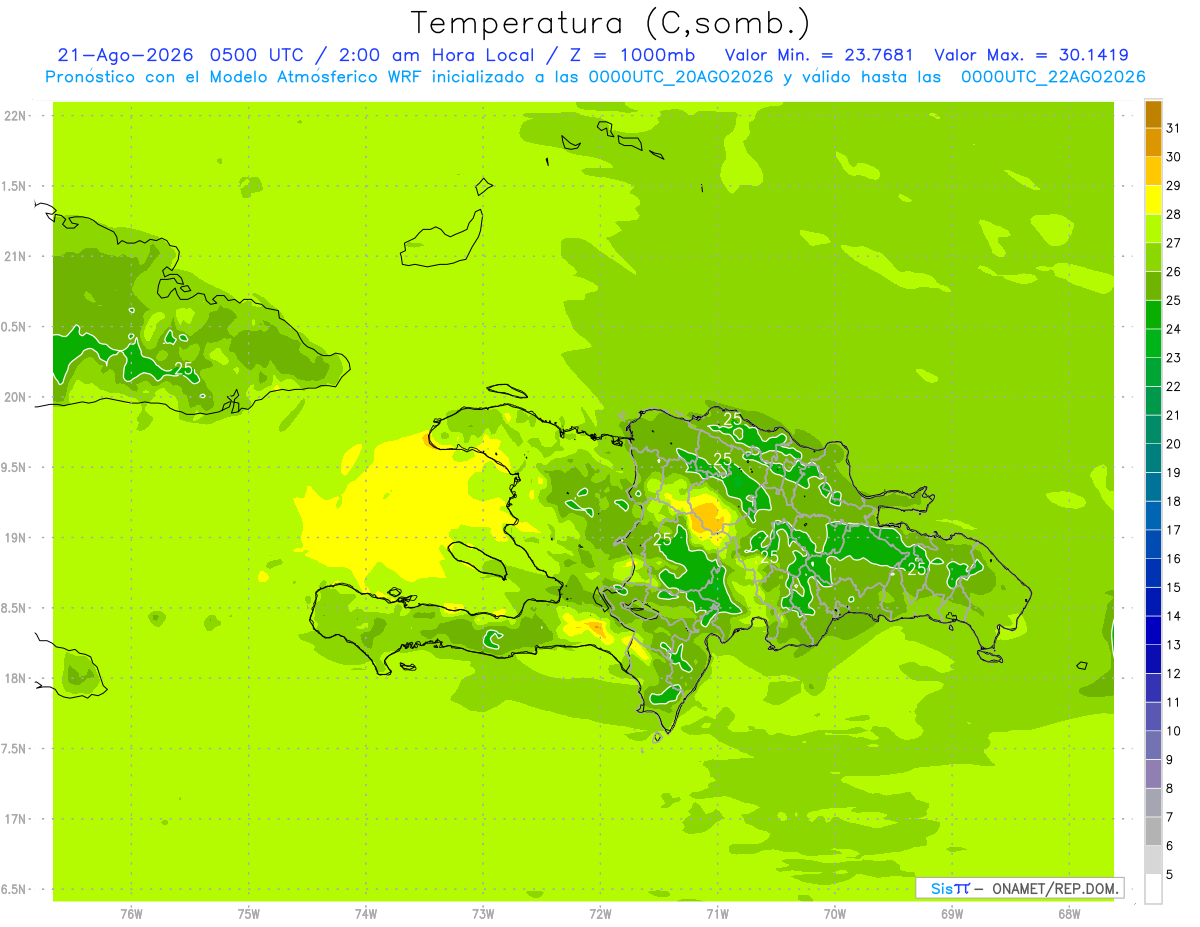Click the '69W' longitude axis label
This screenshot has width=1200, height=927.
point(952,913)
